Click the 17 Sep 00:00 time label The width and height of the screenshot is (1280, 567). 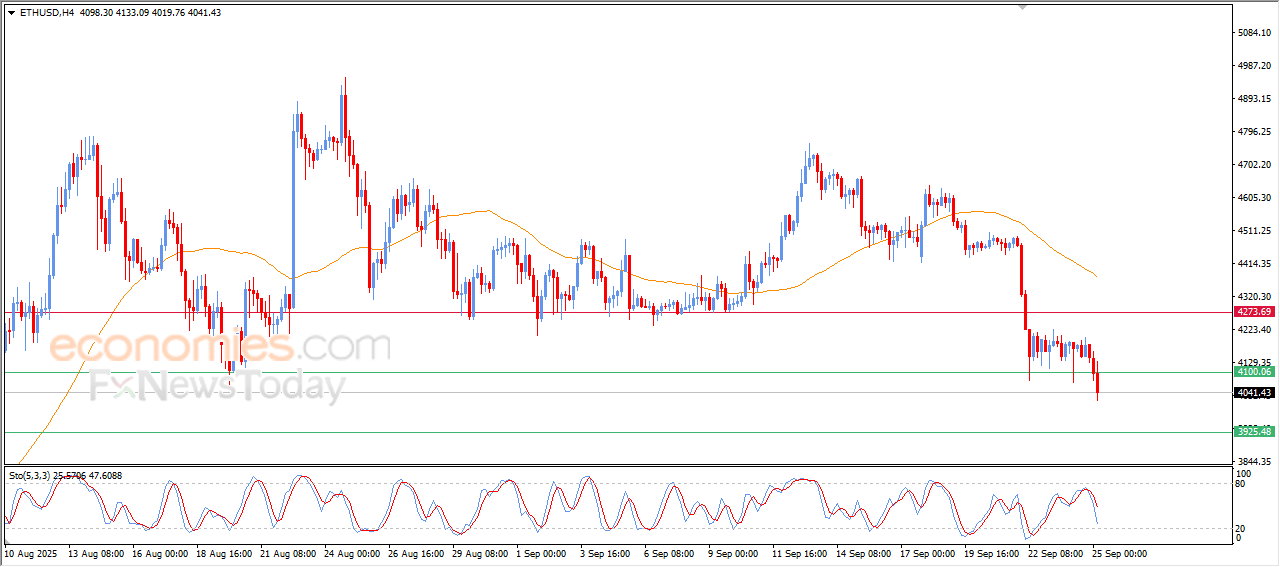(927, 553)
